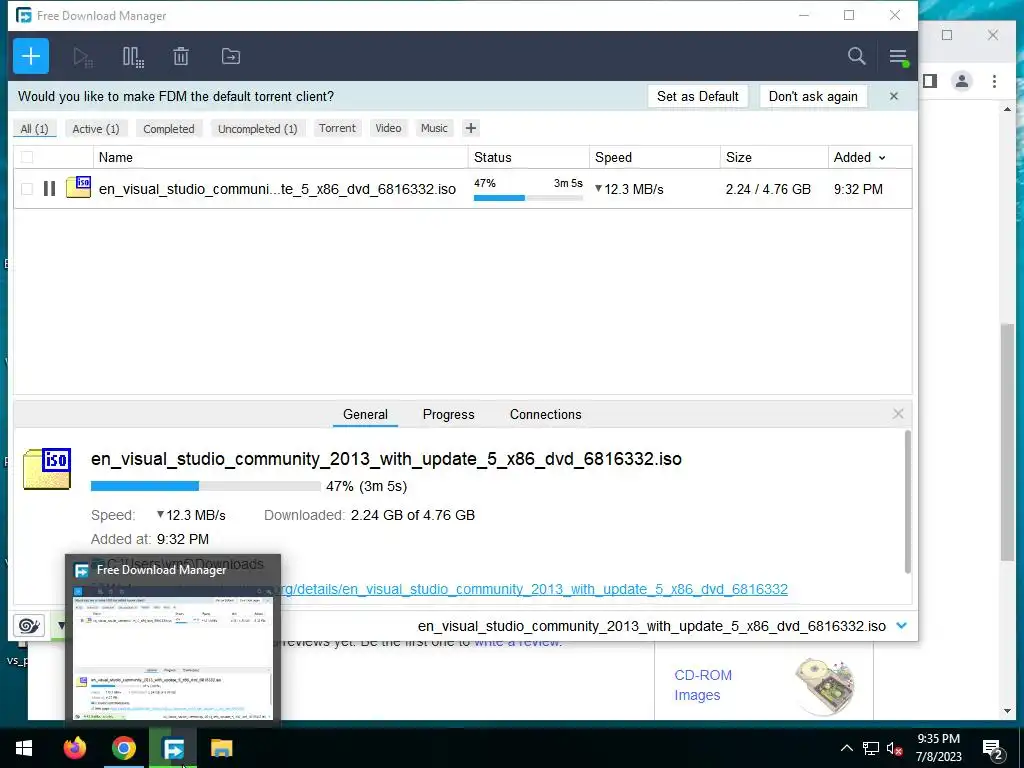This screenshot has height=768, width=1024.
Task: Switch to the Connections details tab
Action: click(545, 415)
